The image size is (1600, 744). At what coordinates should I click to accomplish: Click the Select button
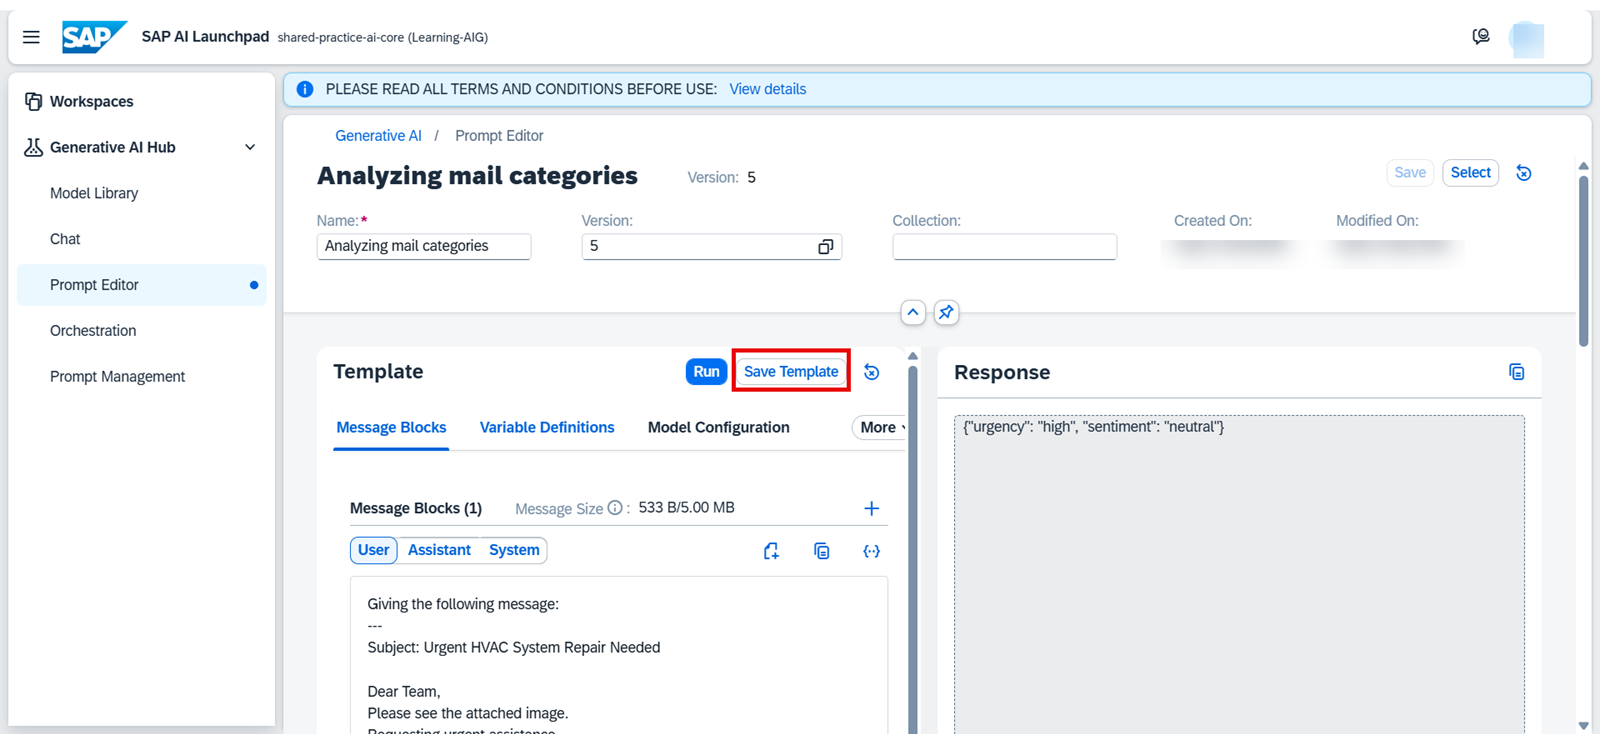(1470, 173)
